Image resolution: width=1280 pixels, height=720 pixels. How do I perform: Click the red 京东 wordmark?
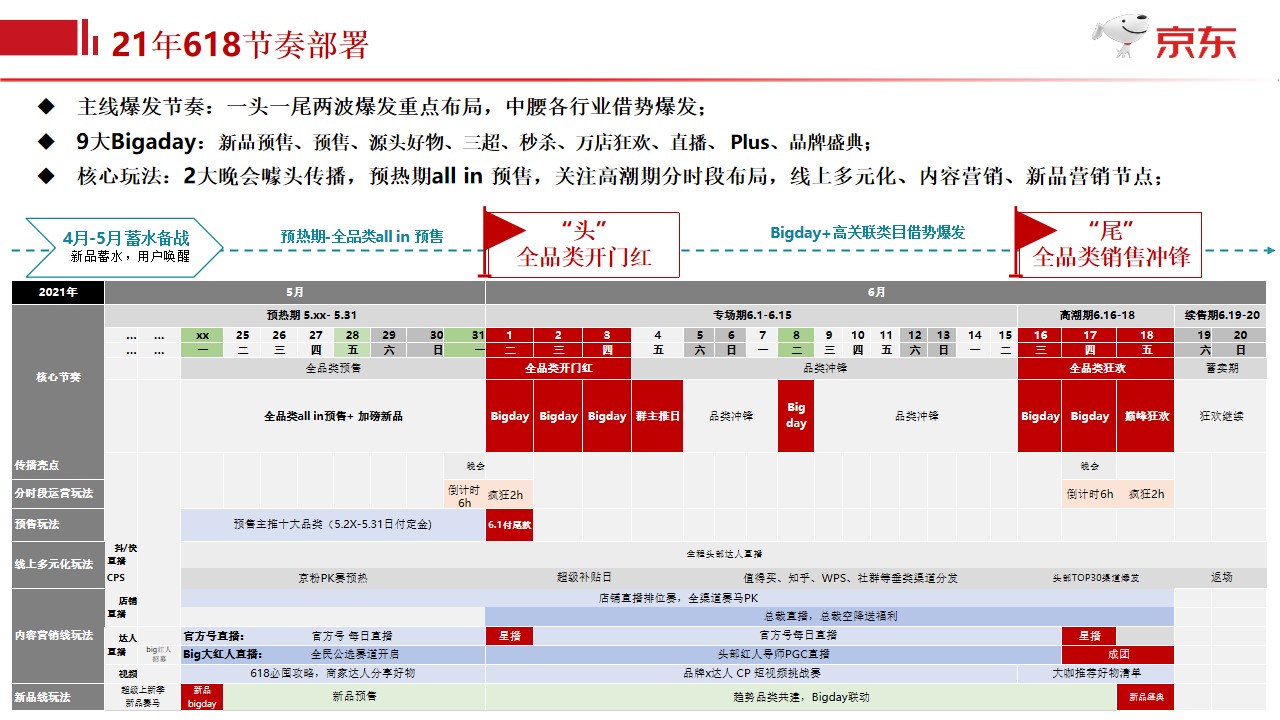[x=1196, y=42]
